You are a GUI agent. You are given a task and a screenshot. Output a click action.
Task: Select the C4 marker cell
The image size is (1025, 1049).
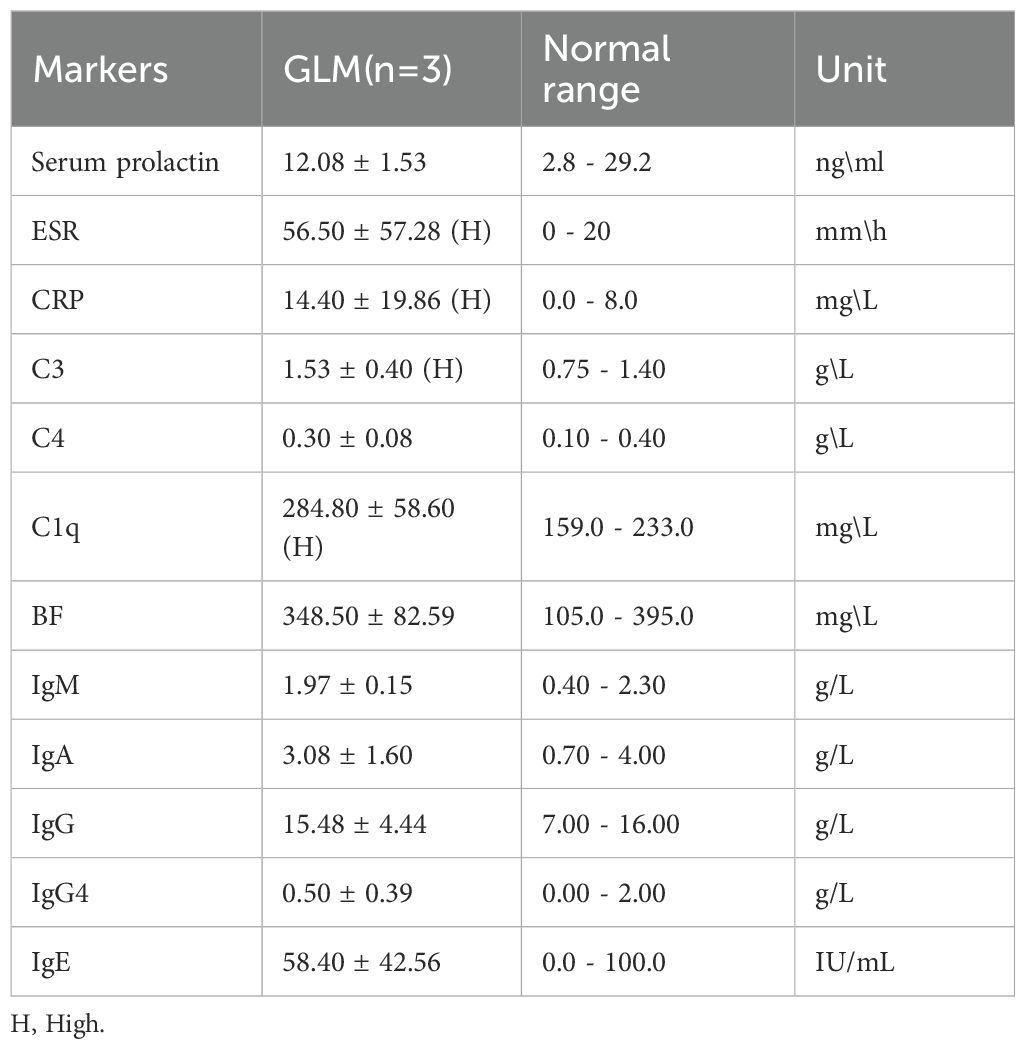click(x=49, y=438)
